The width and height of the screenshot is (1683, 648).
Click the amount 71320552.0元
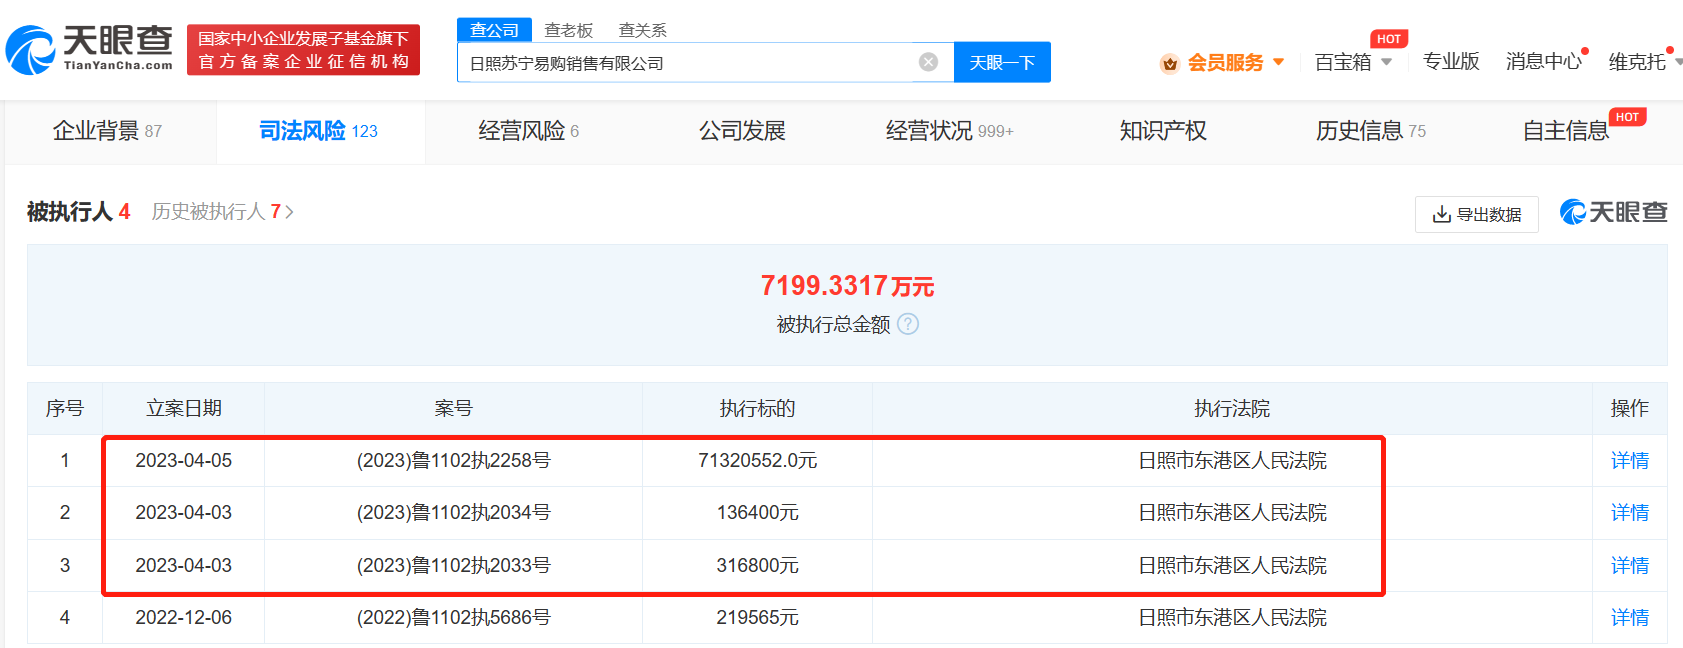pyautogui.click(x=757, y=460)
